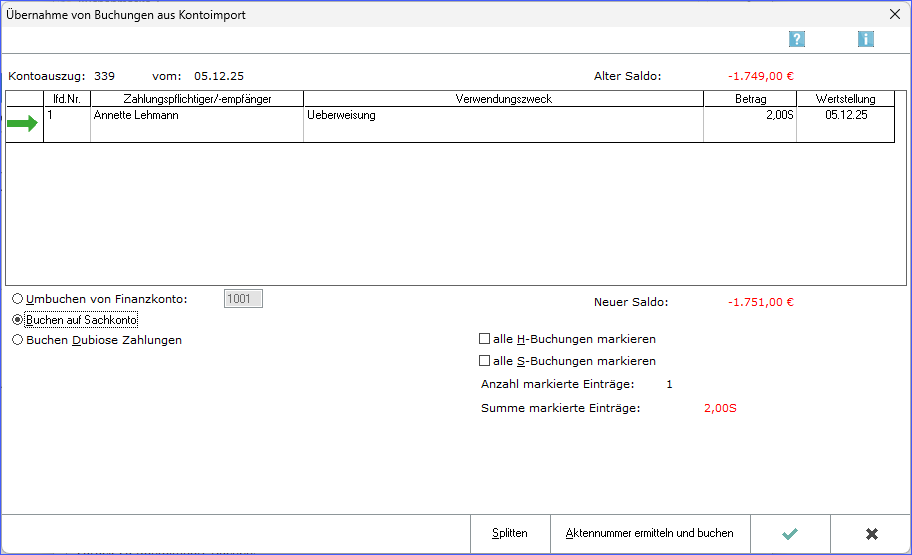Image resolution: width=912 pixels, height=555 pixels.
Task: Click the row number 1 cell
Action: tap(67, 124)
